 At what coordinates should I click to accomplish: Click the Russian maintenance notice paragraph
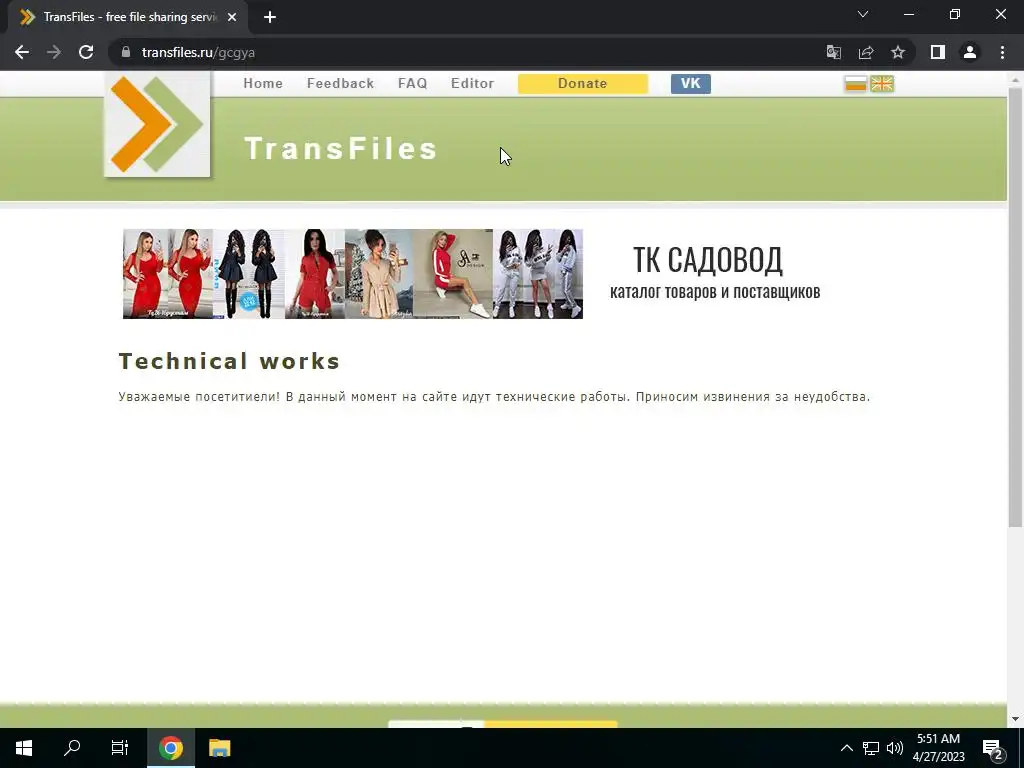(494, 396)
